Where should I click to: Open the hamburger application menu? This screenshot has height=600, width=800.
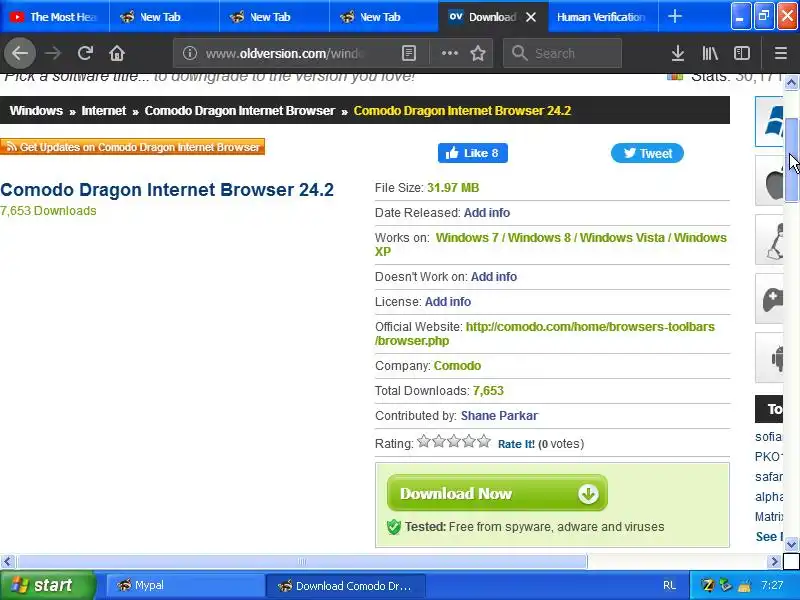coord(781,53)
